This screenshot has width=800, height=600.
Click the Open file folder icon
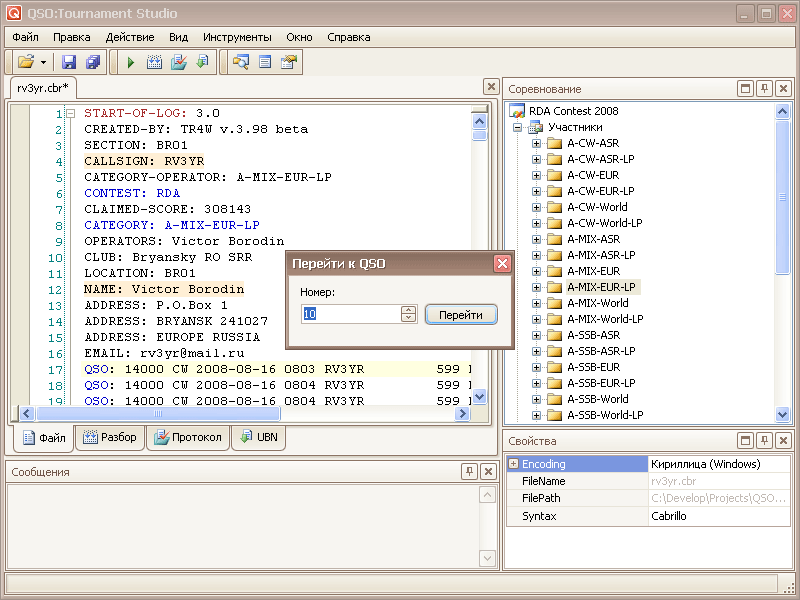click(26, 62)
